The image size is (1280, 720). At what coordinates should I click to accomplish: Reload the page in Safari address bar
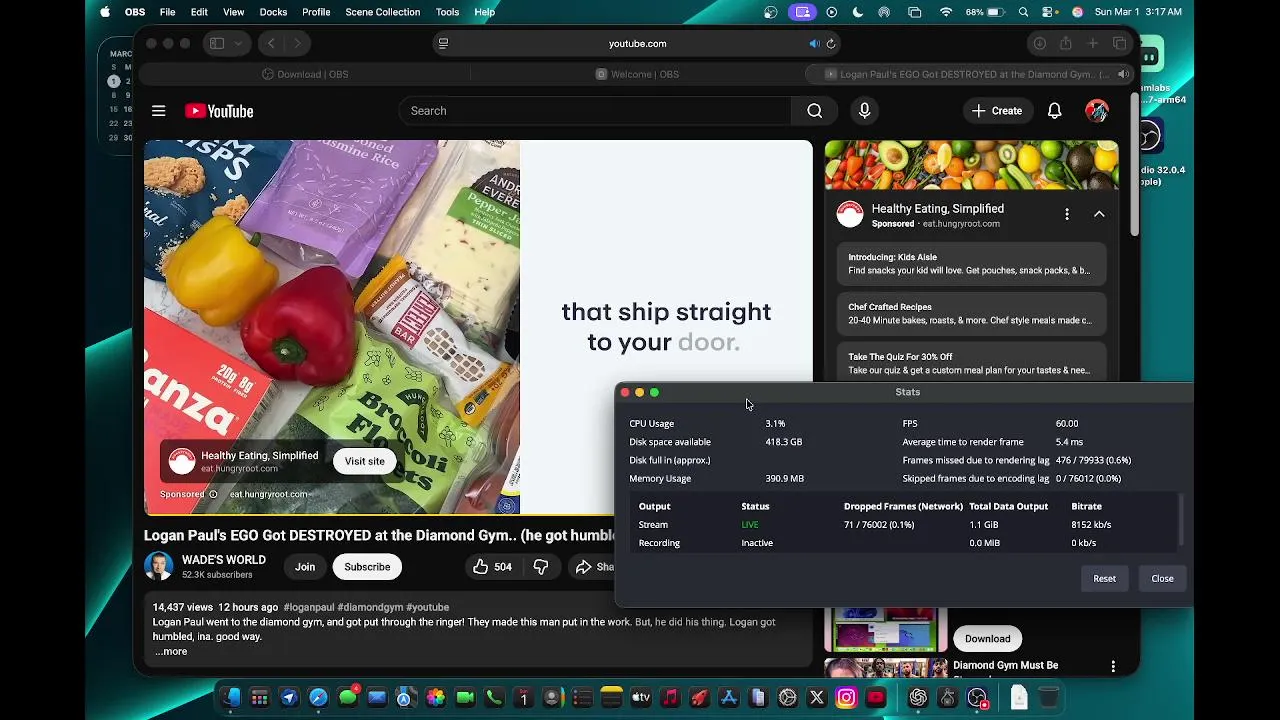831,44
